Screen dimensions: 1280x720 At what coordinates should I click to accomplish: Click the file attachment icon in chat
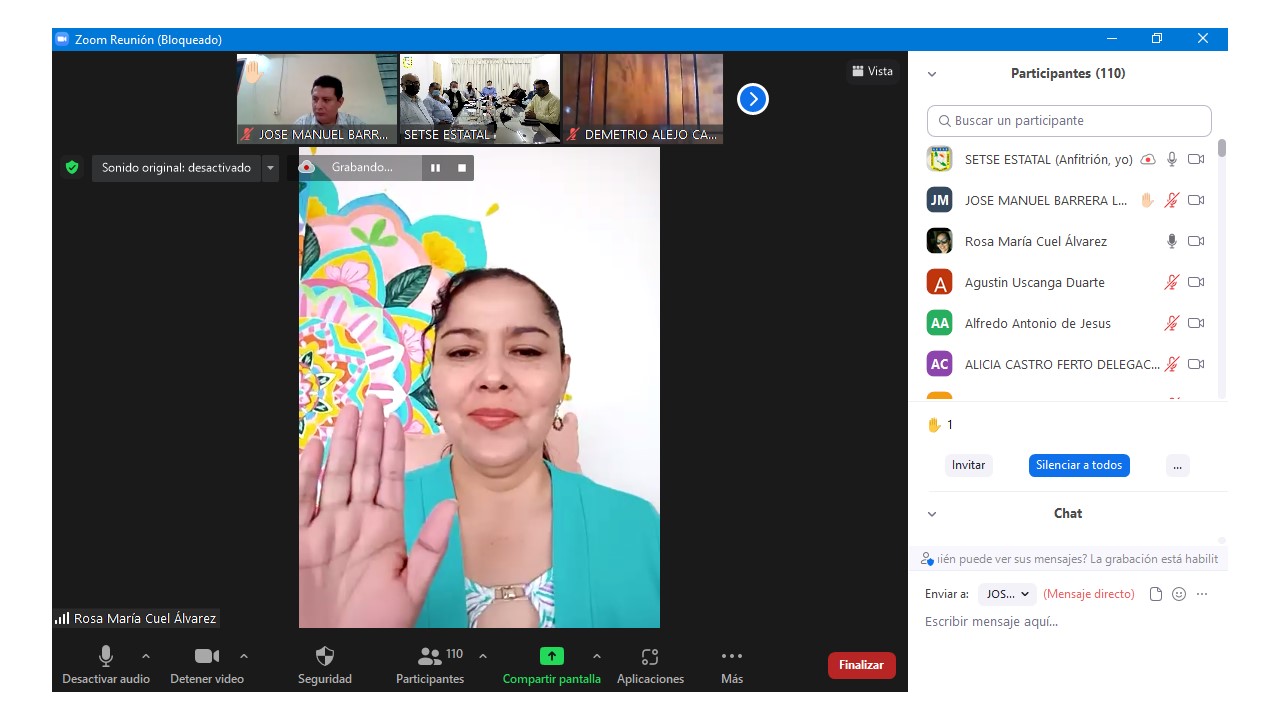tap(1156, 594)
